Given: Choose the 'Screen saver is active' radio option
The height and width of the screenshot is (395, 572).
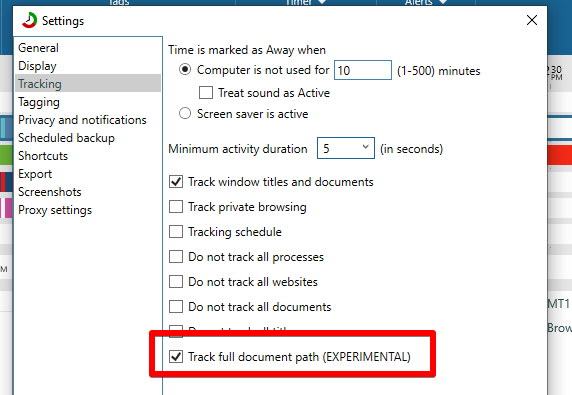Looking at the screenshot, I should tap(185, 113).
